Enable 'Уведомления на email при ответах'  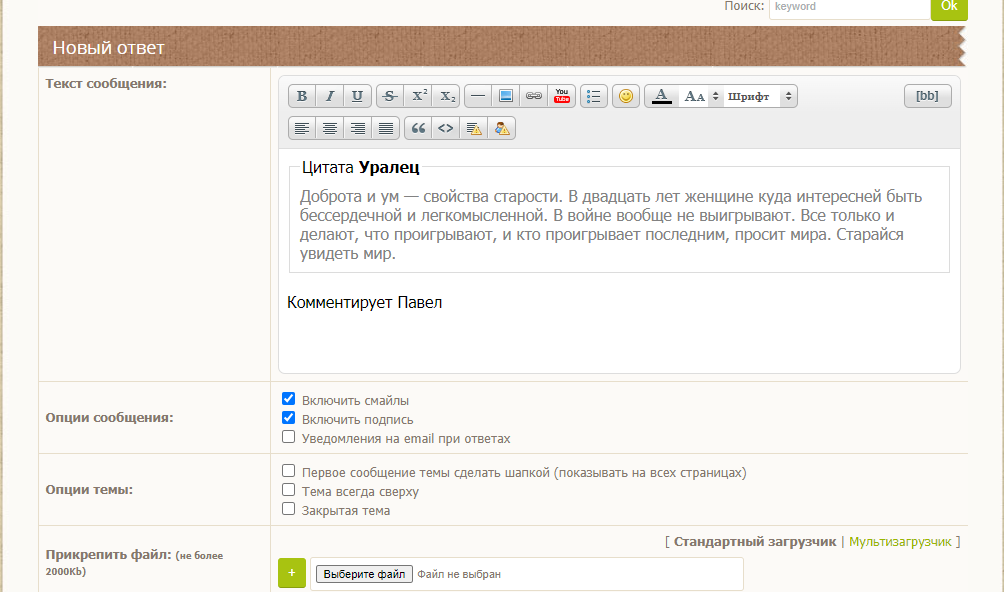[x=289, y=437]
